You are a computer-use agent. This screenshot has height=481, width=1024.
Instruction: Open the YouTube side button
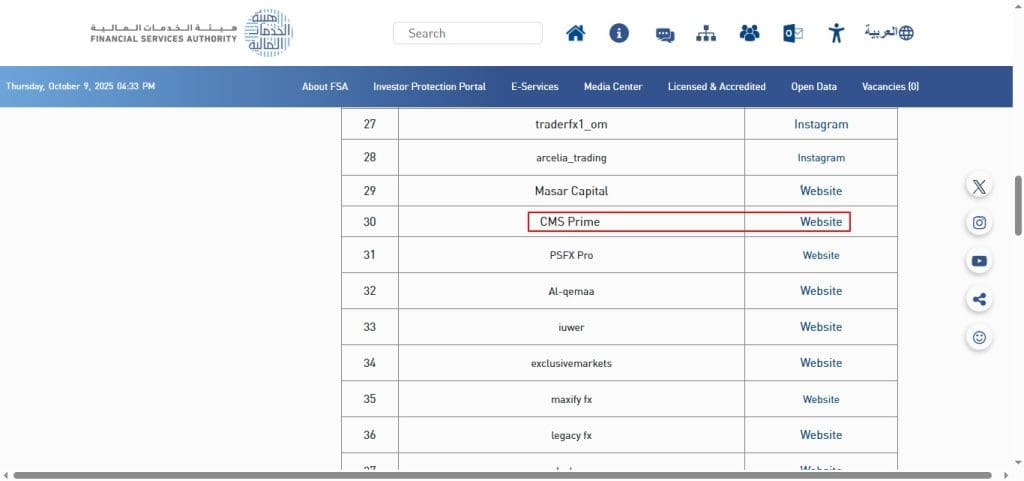[x=979, y=262]
